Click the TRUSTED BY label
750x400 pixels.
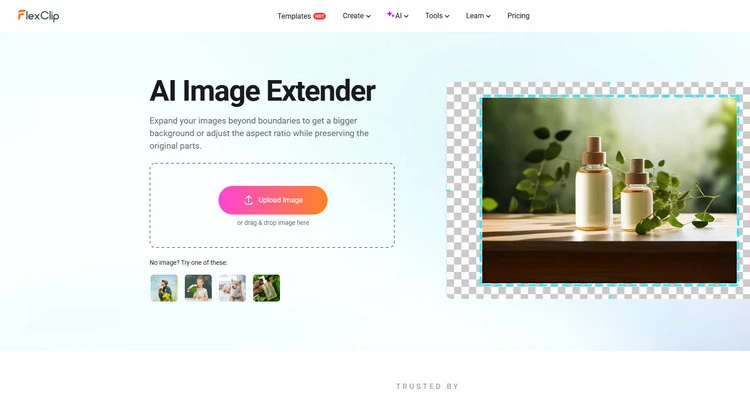427,386
